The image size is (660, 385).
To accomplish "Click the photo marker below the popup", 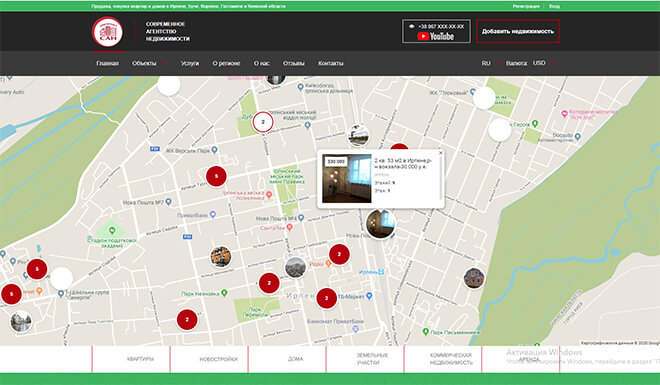I will (x=381, y=224).
